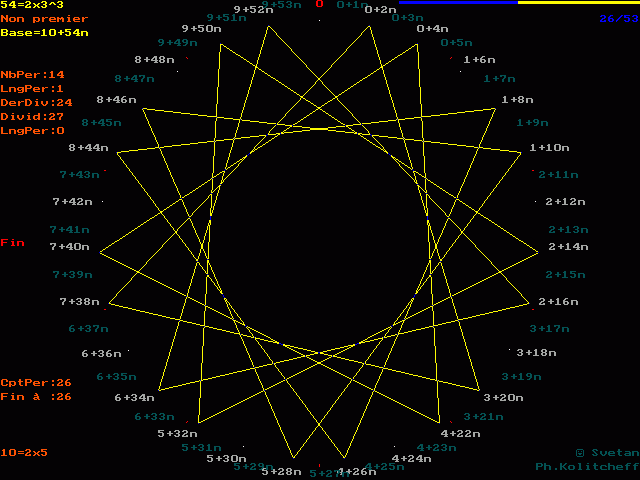Click the 7+38n point label

(80, 302)
